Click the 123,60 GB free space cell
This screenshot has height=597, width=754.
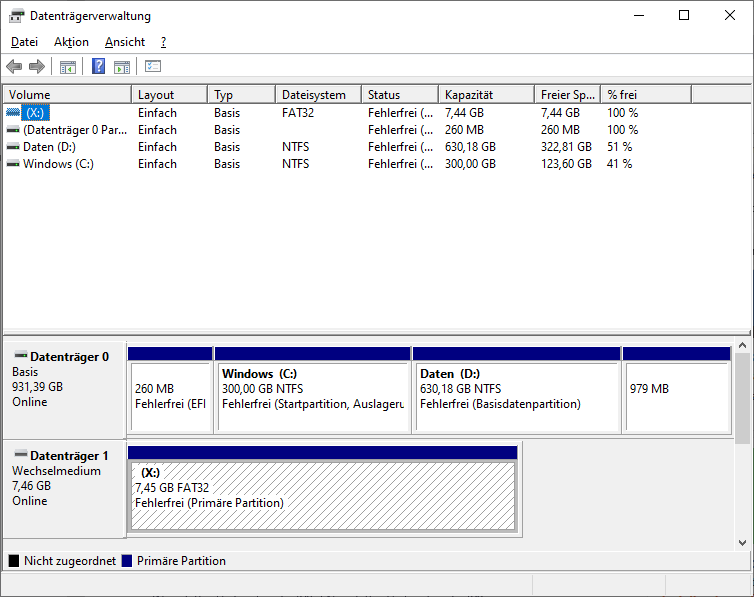tap(566, 164)
